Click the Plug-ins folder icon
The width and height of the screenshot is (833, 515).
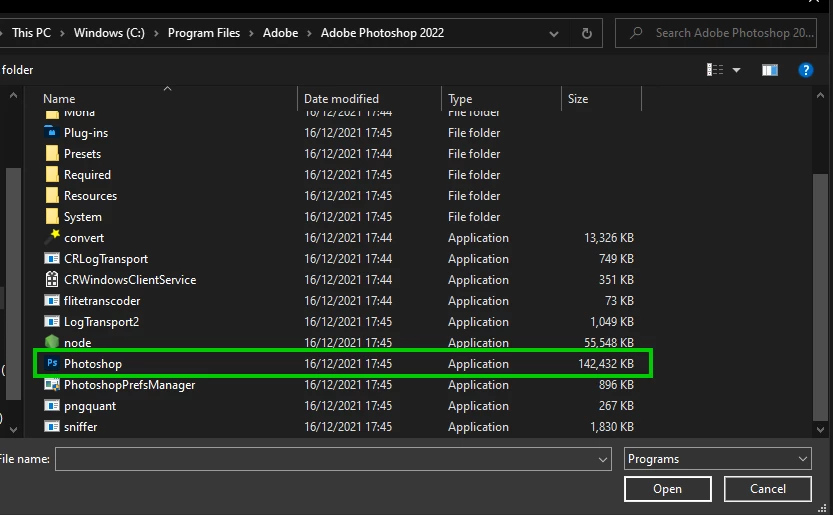(x=52, y=132)
